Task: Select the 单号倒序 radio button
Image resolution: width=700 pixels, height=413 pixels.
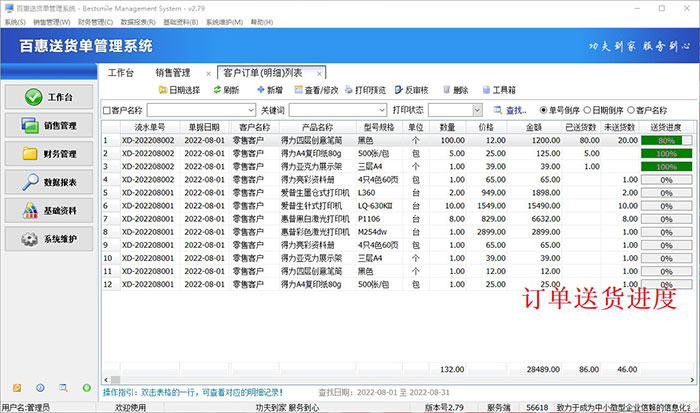Action: (x=543, y=110)
